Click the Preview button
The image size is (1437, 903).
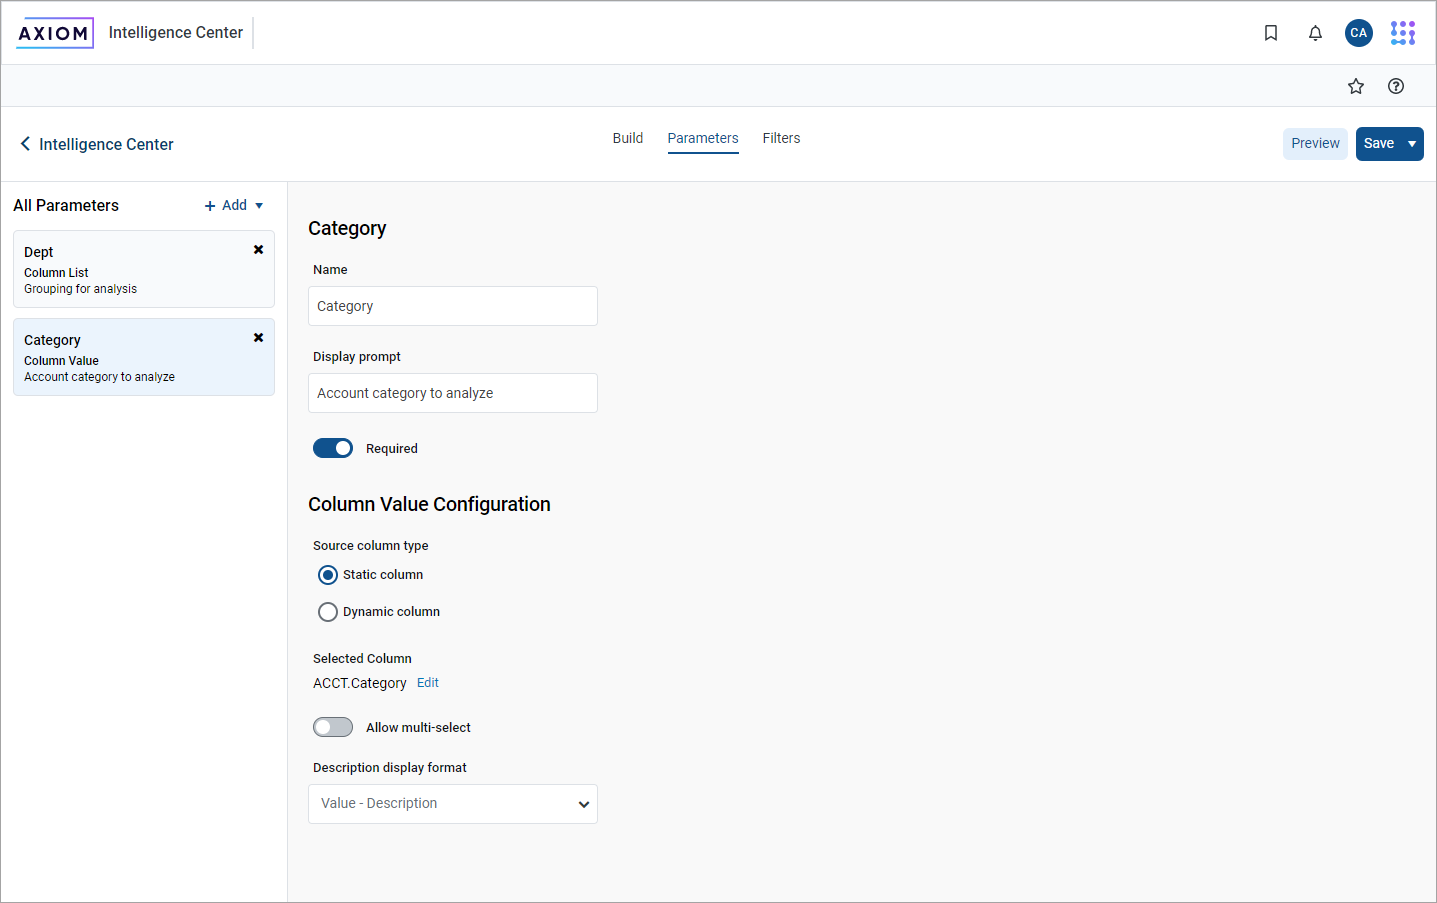click(1314, 144)
